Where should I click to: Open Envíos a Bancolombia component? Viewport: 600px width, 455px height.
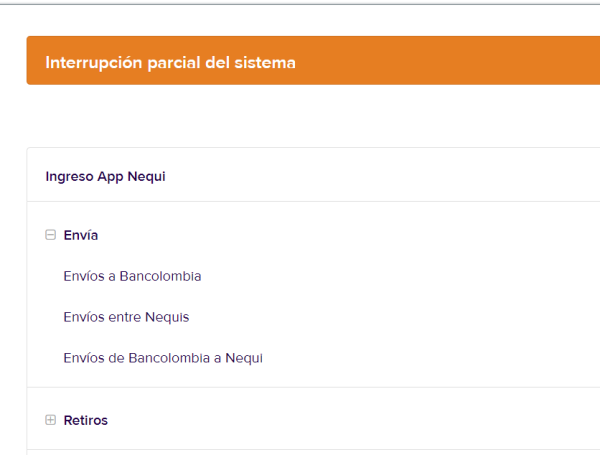[x=132, y=276]
